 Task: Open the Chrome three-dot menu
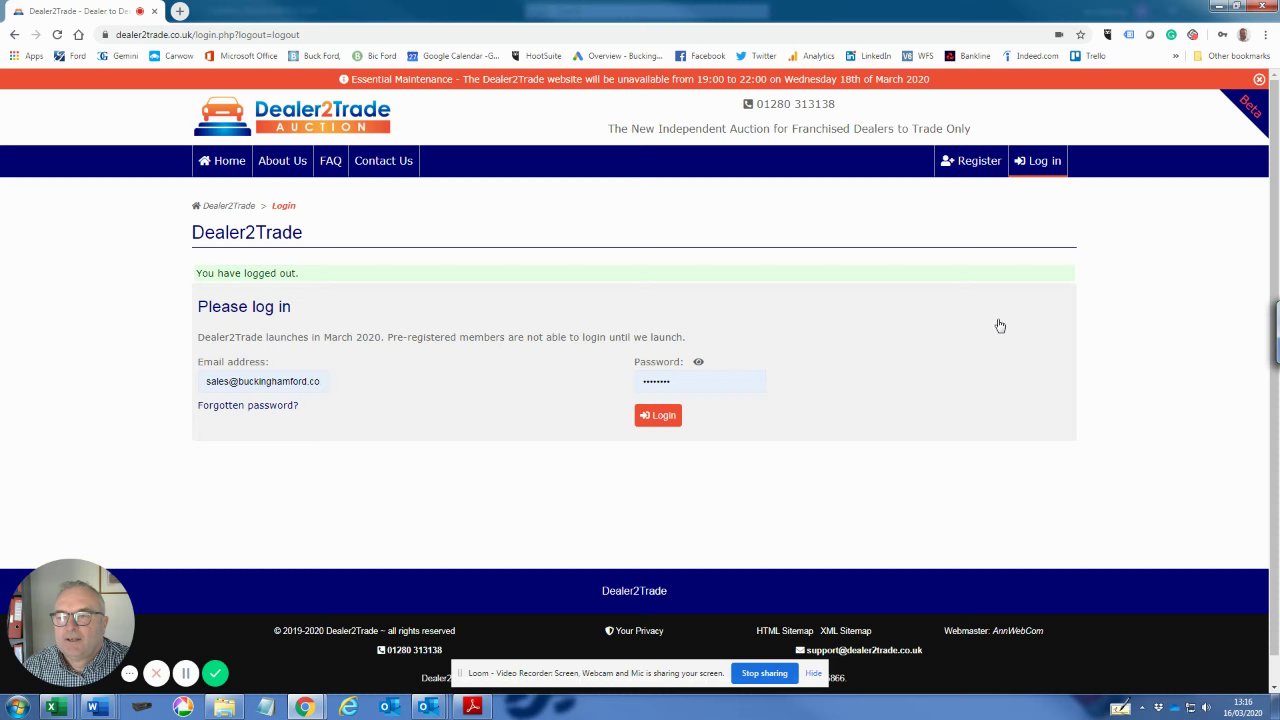tap(1265, 34)
